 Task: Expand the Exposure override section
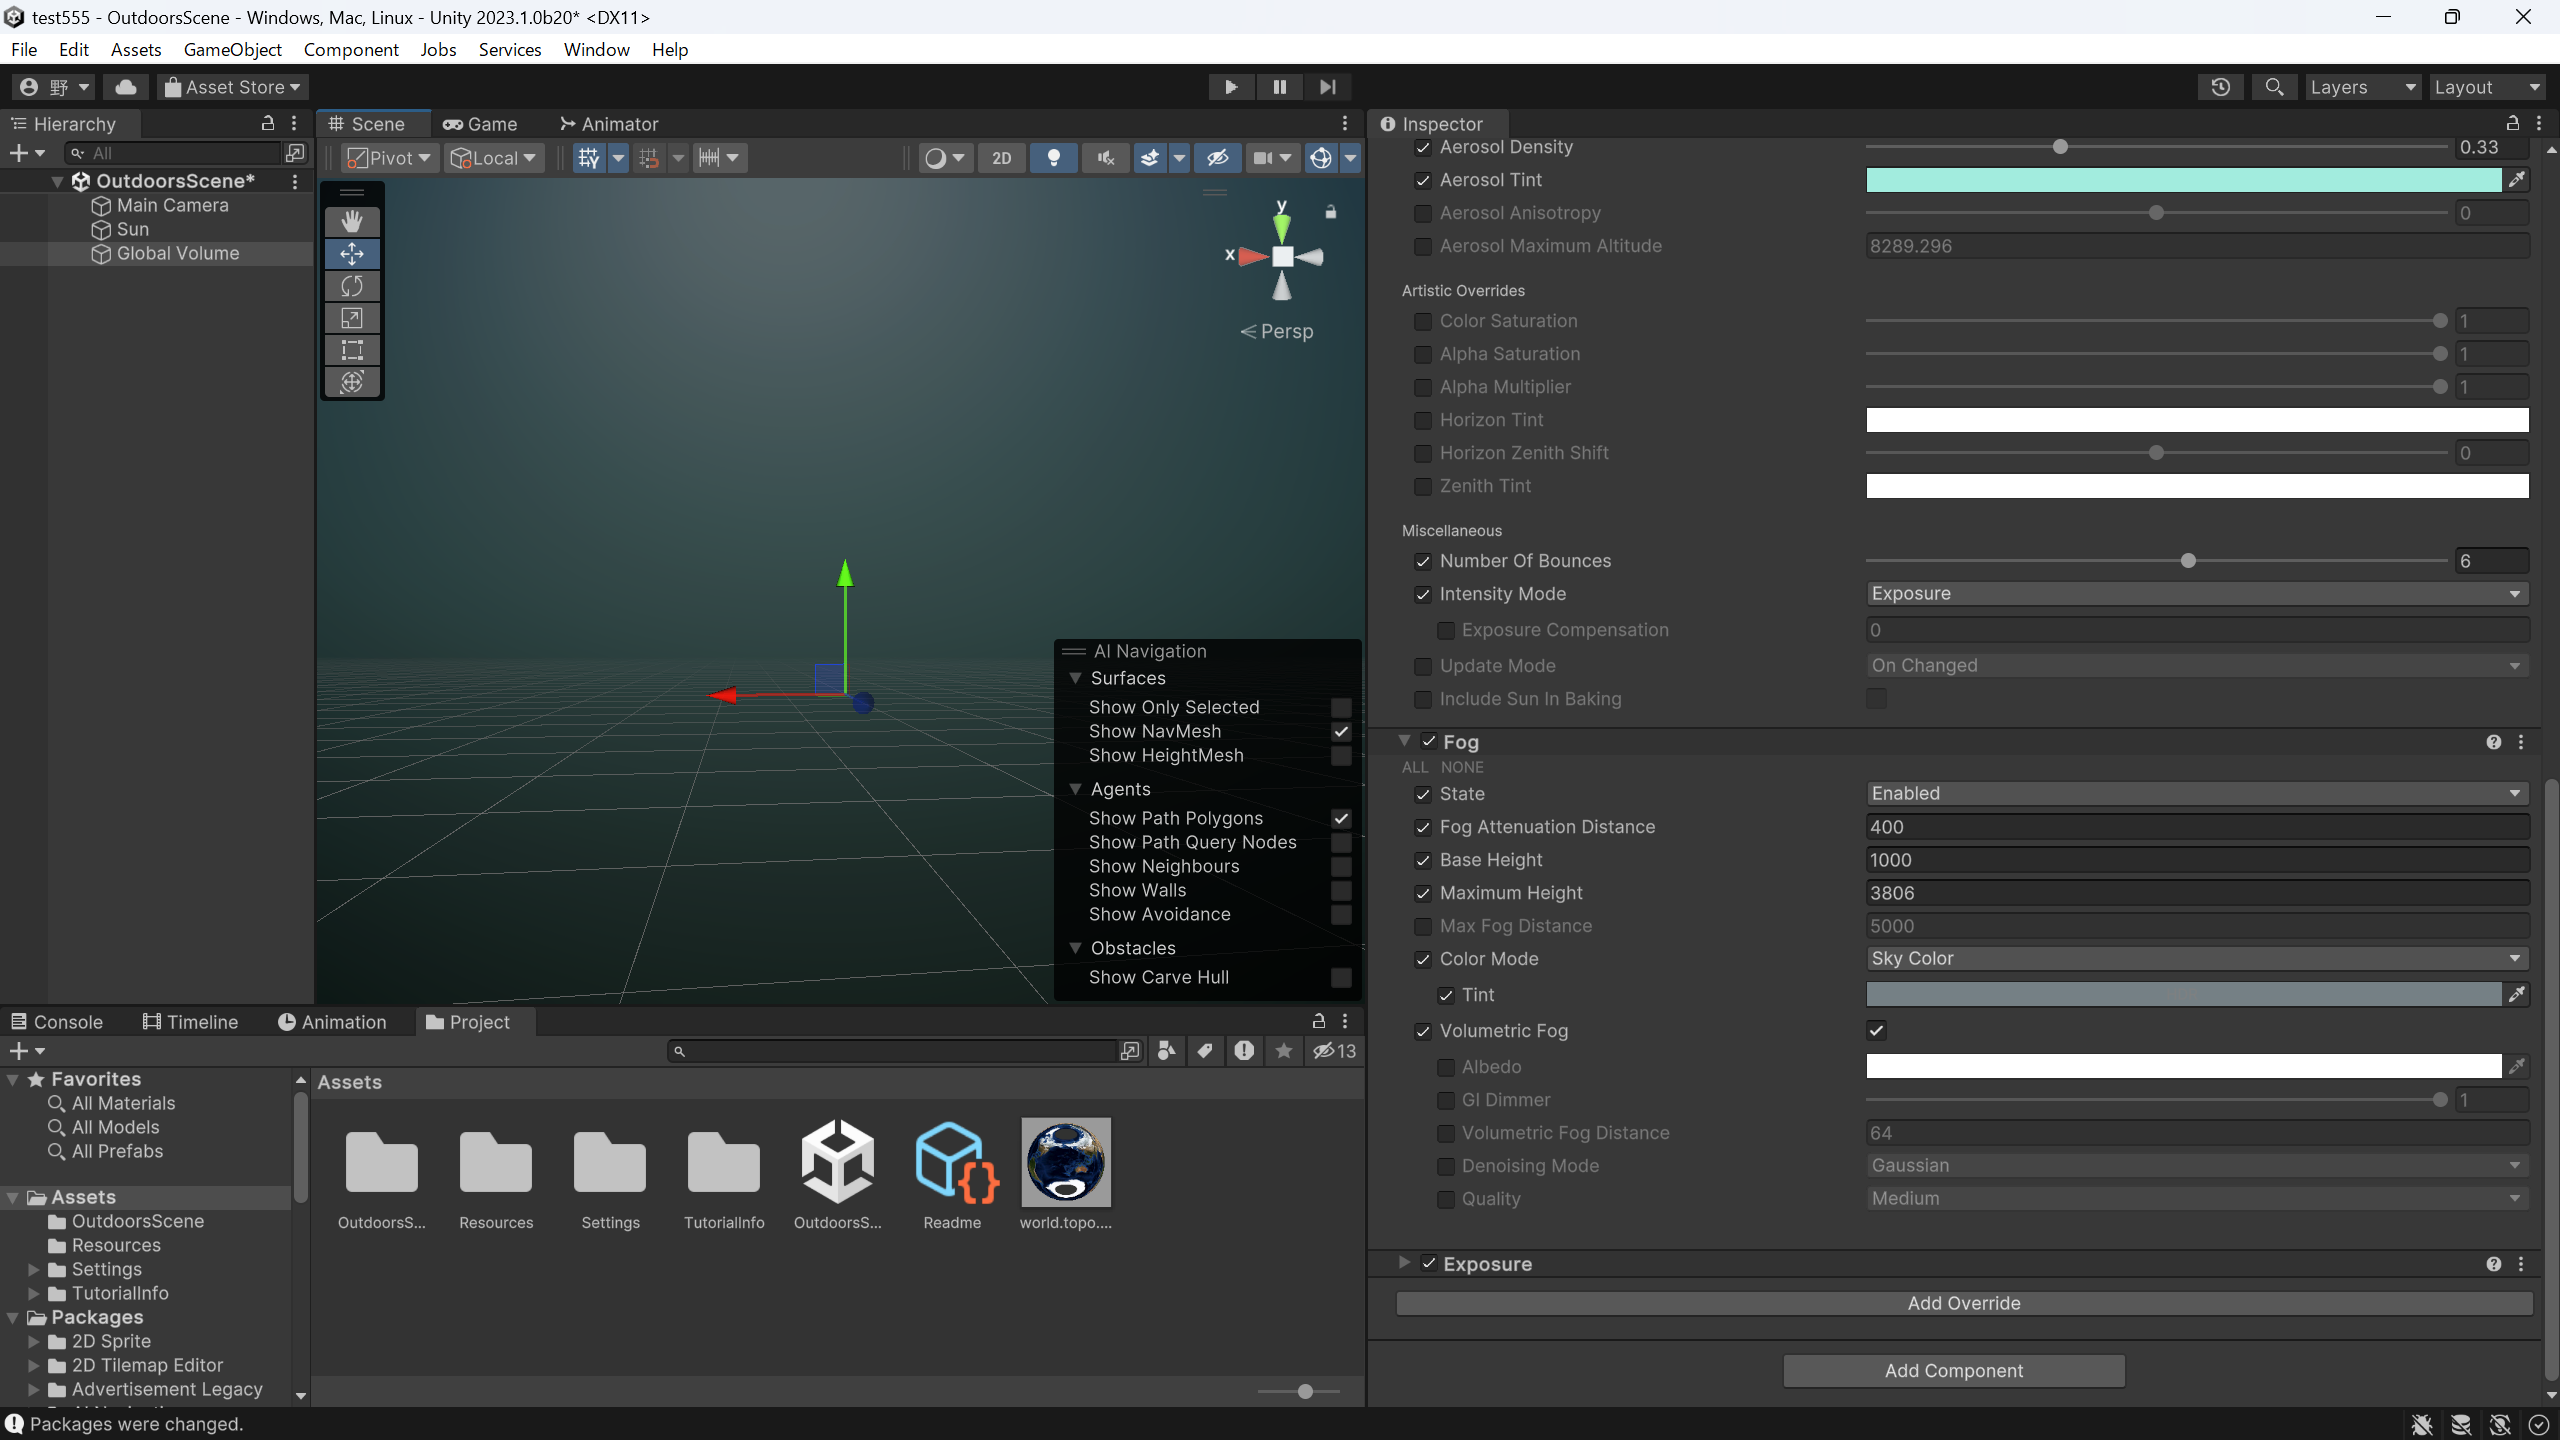[1404, 1263]
